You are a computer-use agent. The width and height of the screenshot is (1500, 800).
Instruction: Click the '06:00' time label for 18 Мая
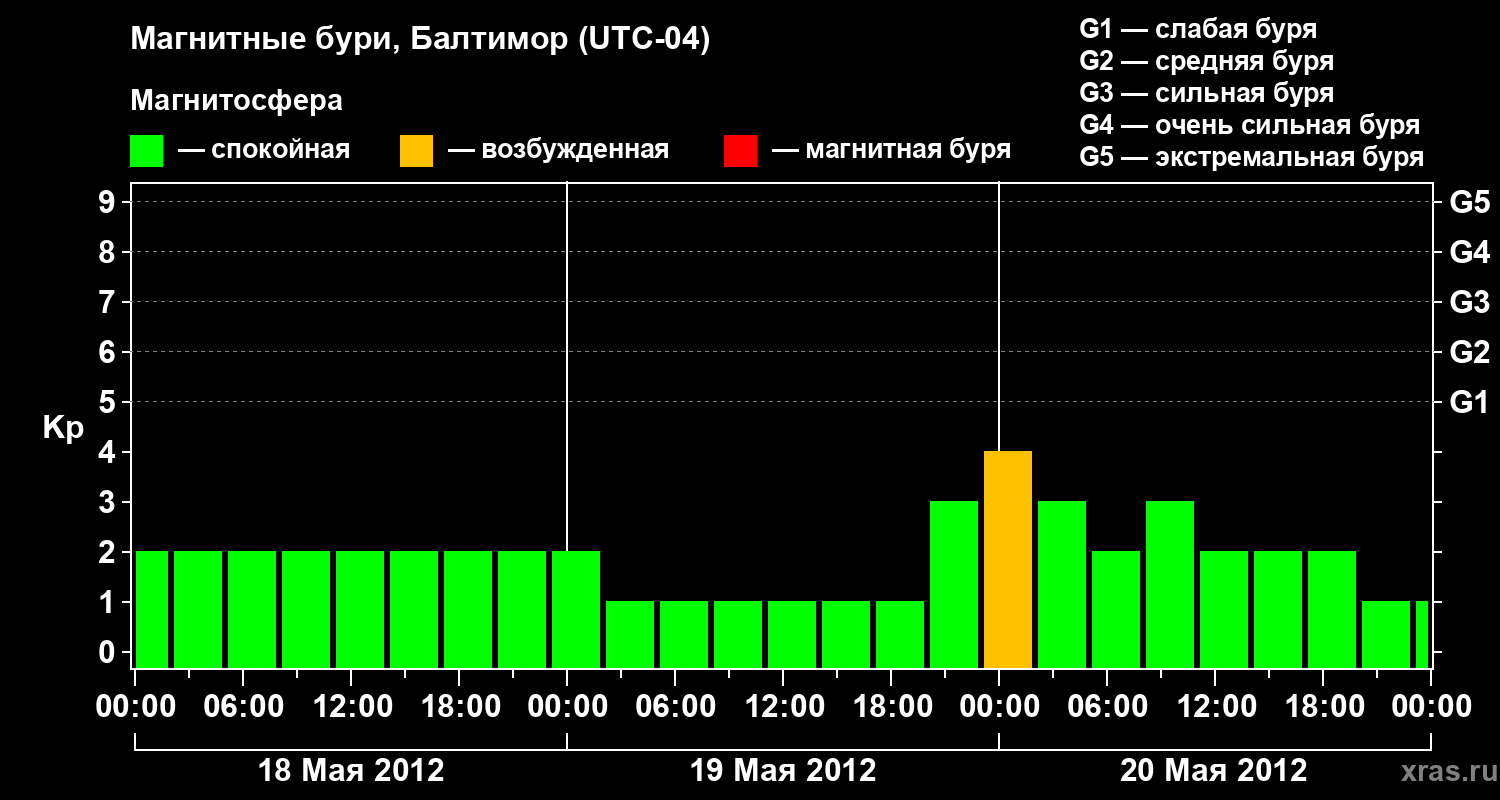click(x=244, y=707)
